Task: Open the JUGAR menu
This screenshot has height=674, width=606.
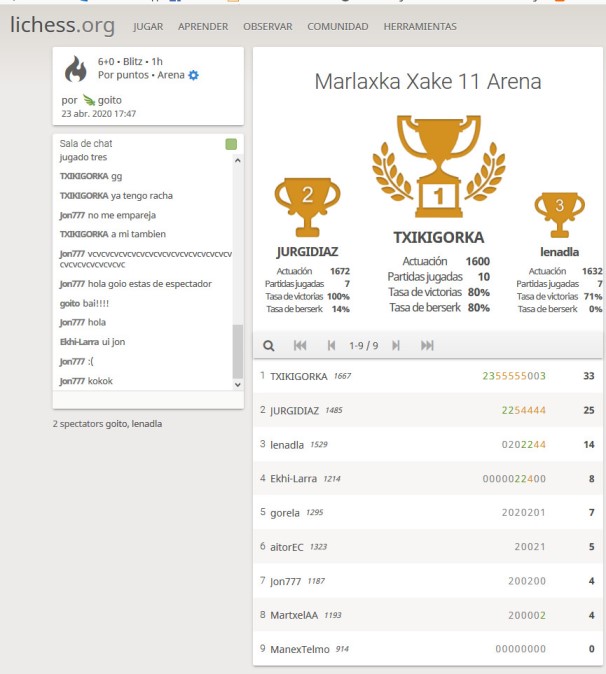Action: tap(148, 27)
